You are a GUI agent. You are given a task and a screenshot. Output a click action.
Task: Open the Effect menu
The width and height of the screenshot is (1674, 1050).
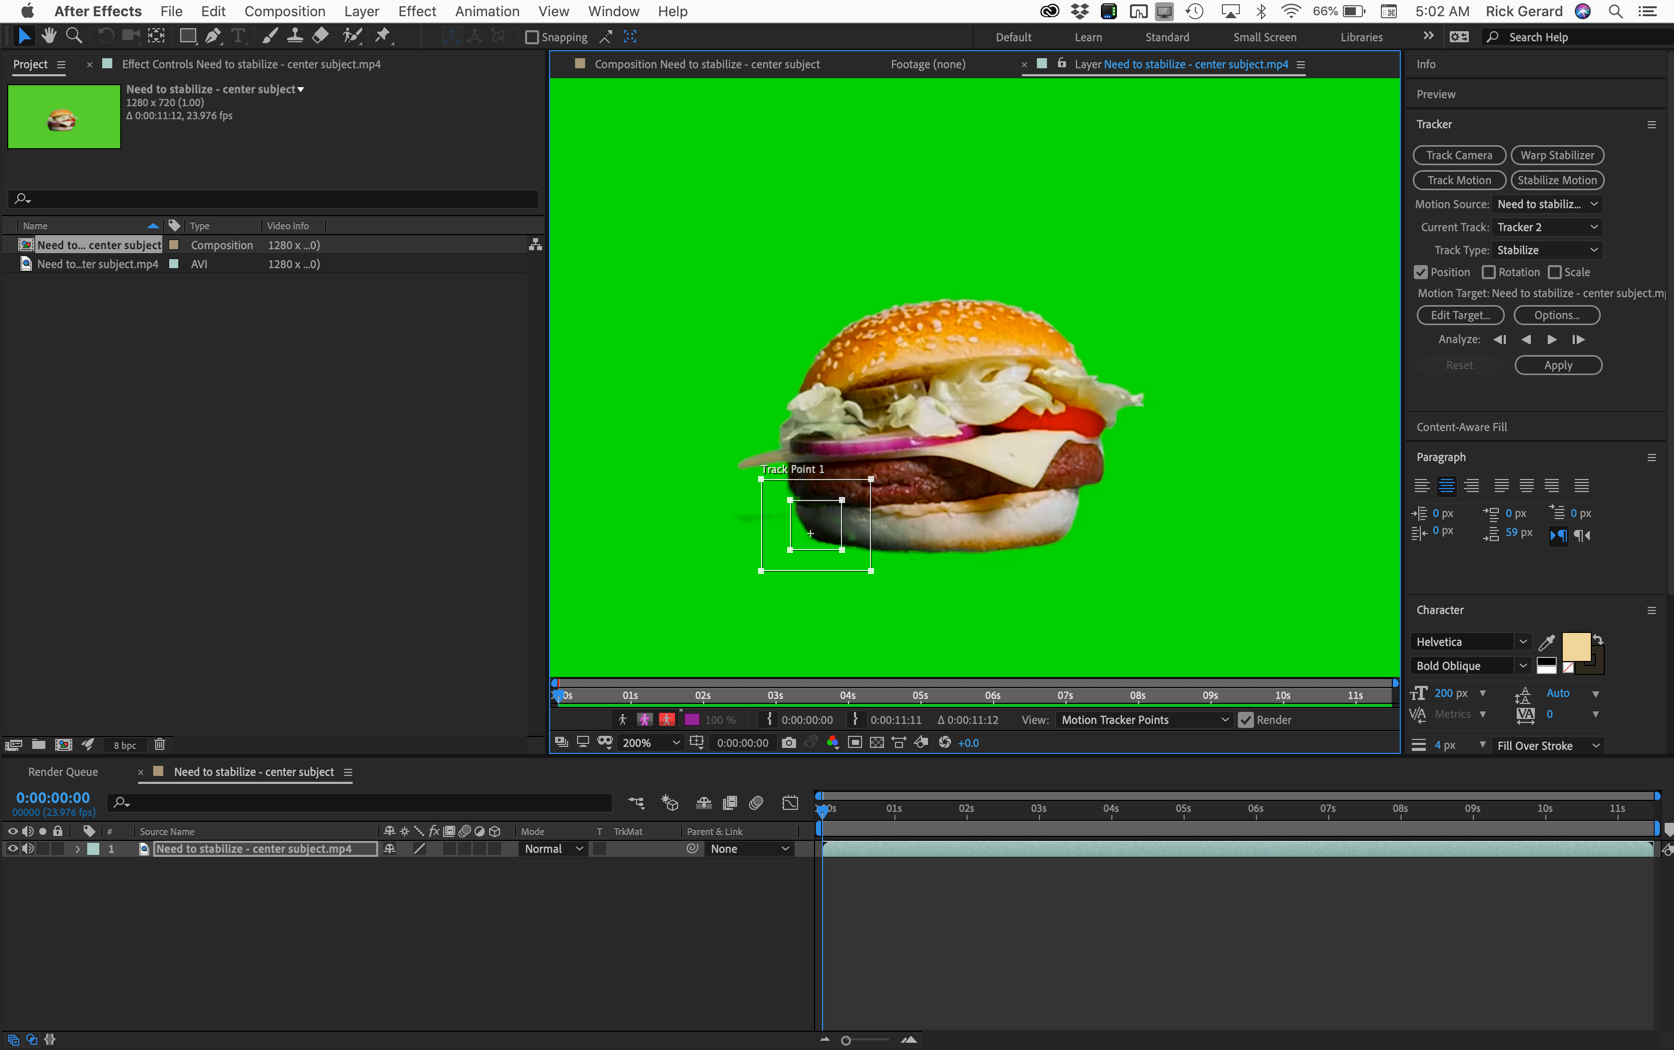(417, 11)
